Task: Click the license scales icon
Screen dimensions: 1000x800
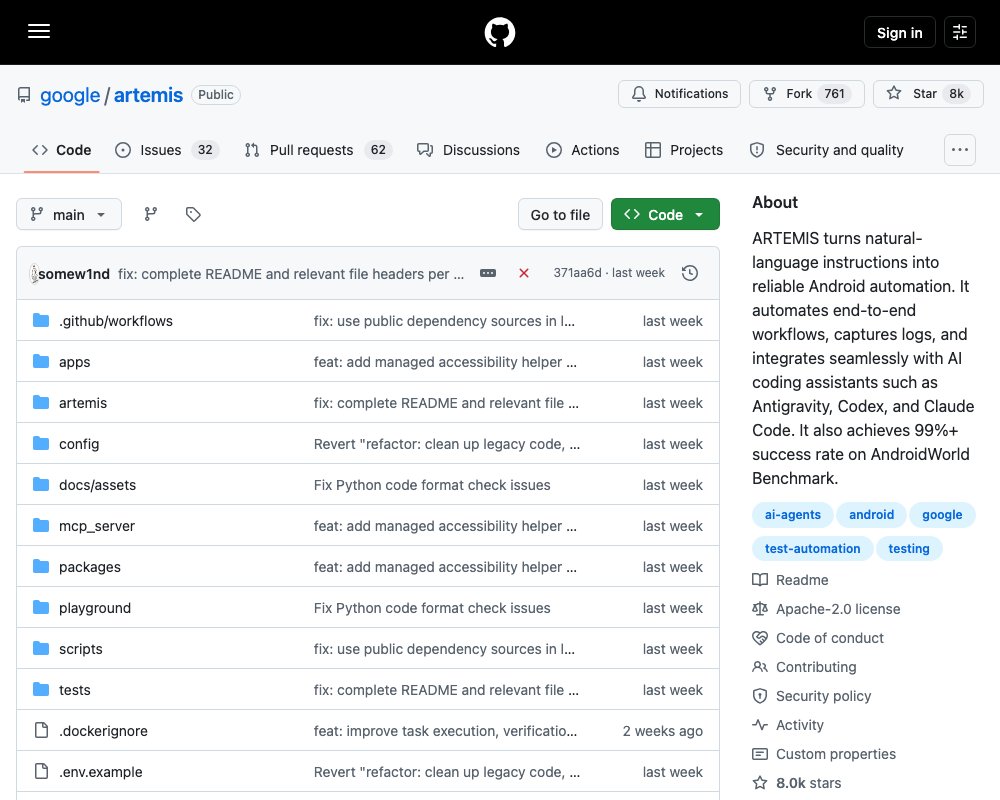Action: 760,609
